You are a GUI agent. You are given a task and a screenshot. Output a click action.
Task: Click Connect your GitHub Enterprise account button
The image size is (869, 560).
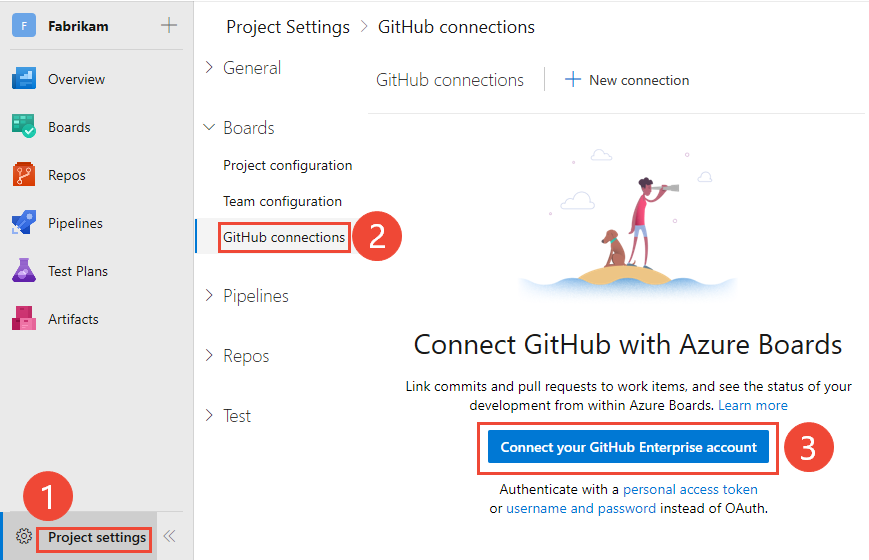[628, 447]
